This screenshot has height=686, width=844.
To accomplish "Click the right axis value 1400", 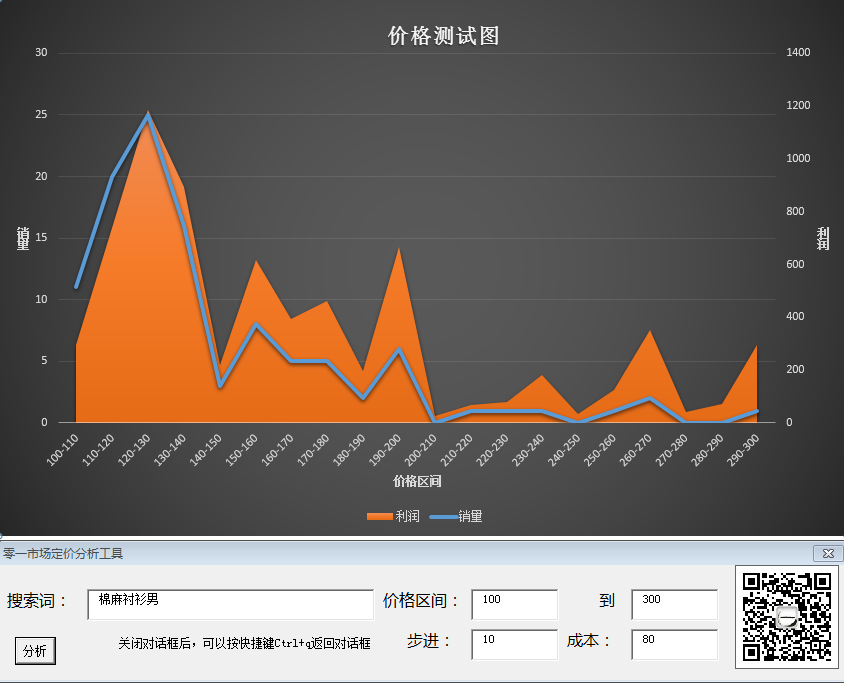I will click(x=798, y=52).
